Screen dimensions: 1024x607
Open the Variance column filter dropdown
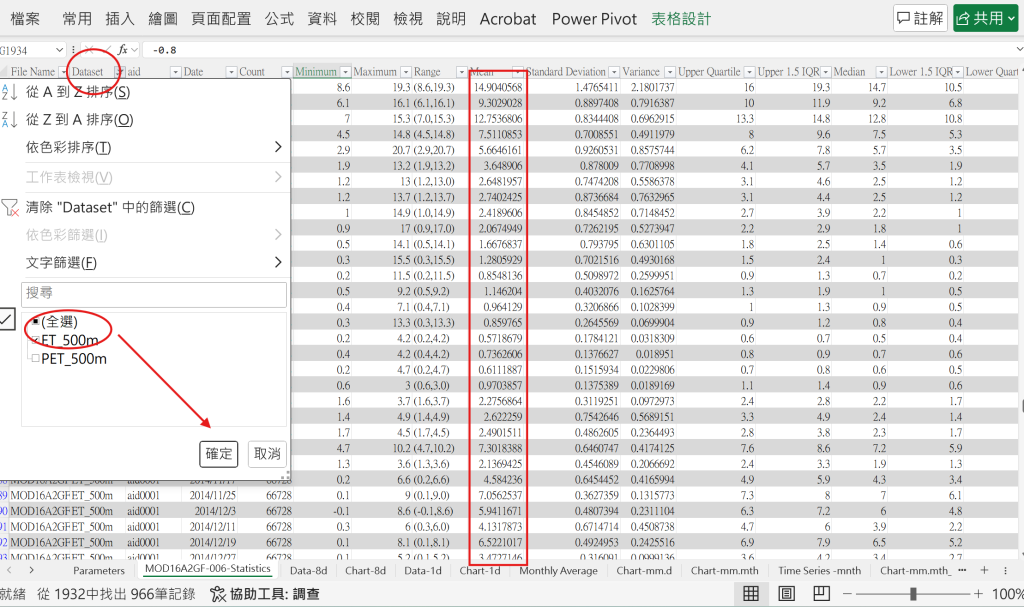(670, 72)
